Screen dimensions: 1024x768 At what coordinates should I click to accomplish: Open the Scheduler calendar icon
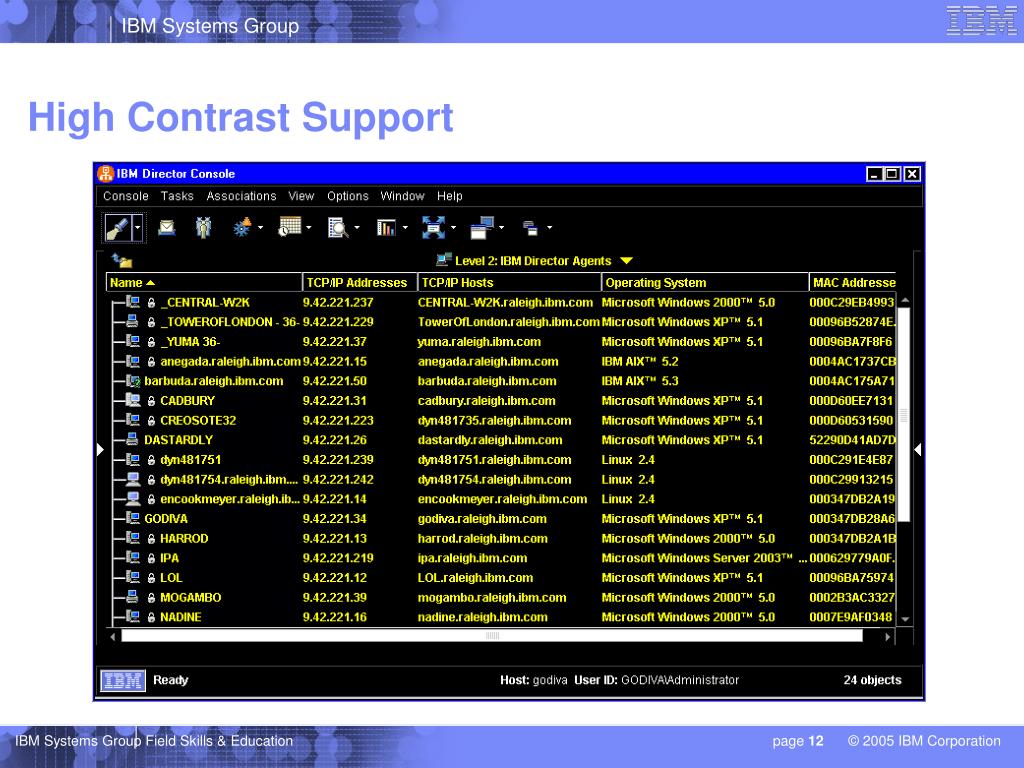[289, 227]
